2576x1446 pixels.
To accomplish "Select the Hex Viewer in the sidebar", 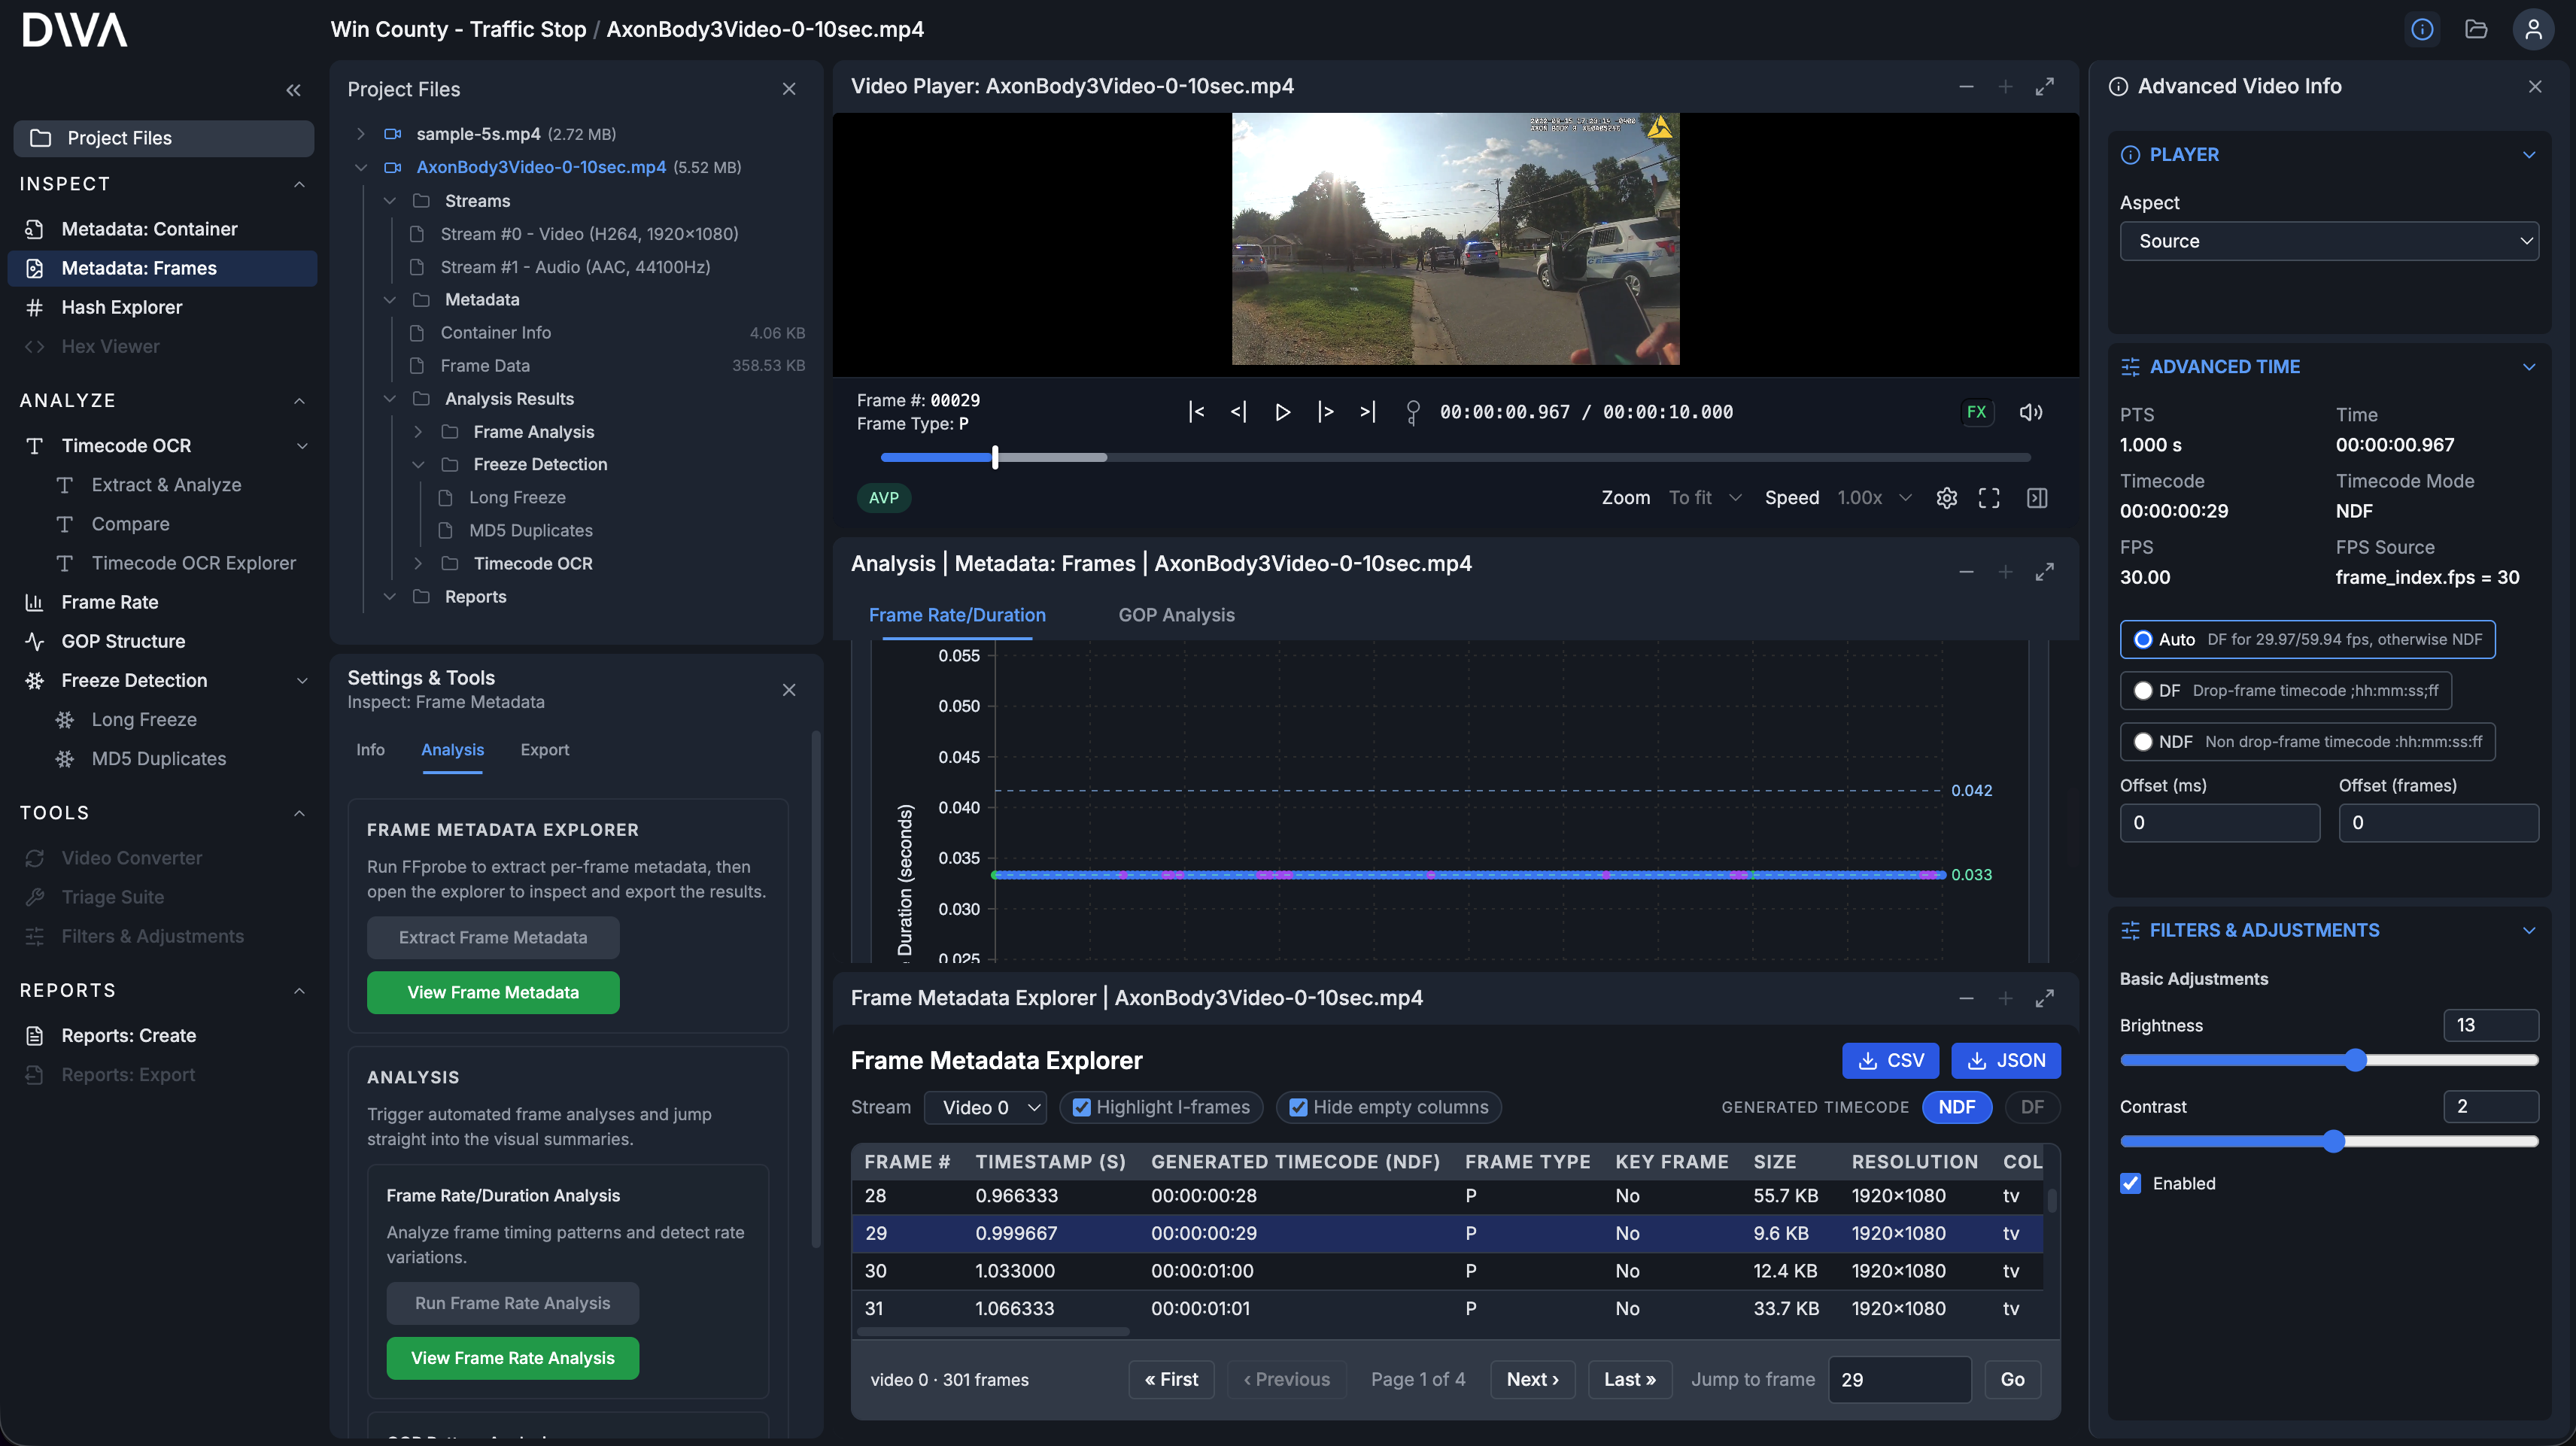I will tap(110, 346).
